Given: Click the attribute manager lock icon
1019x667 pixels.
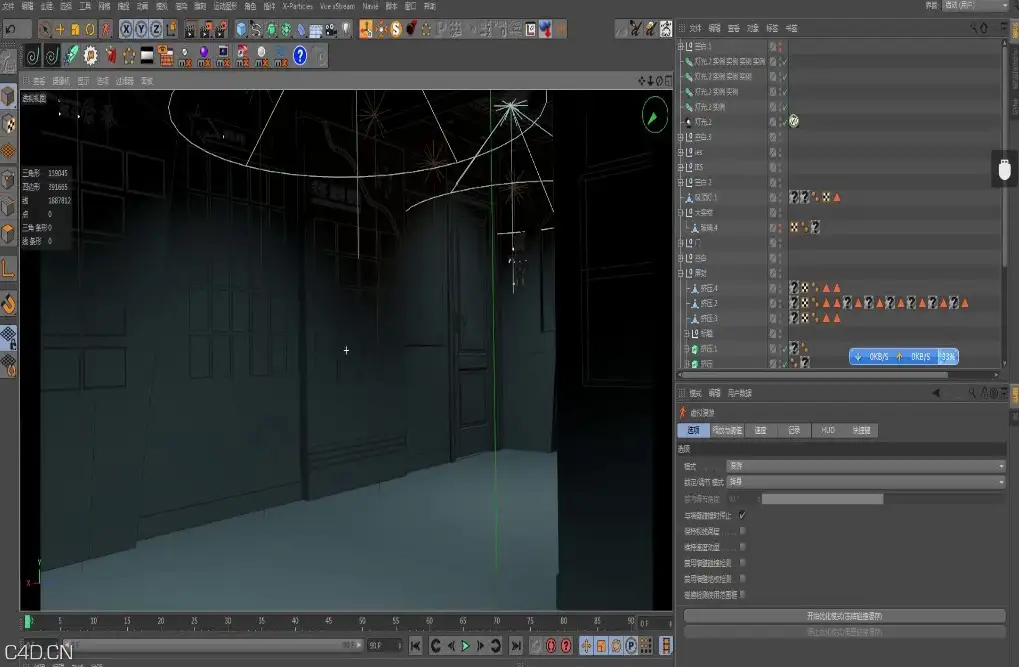Looking at the screenshot, I should point(984,393).
